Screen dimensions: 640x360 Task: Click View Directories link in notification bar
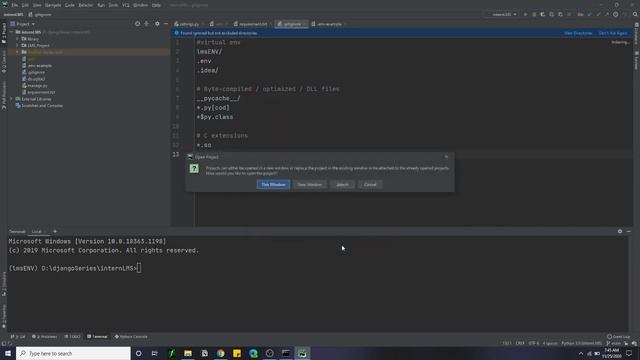[578, 33]
